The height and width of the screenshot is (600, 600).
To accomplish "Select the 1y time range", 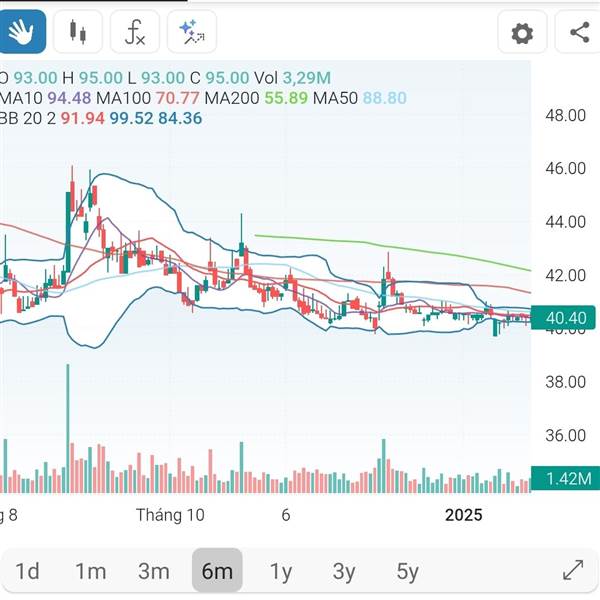I will pyautogui.click(x=280, y=571).
